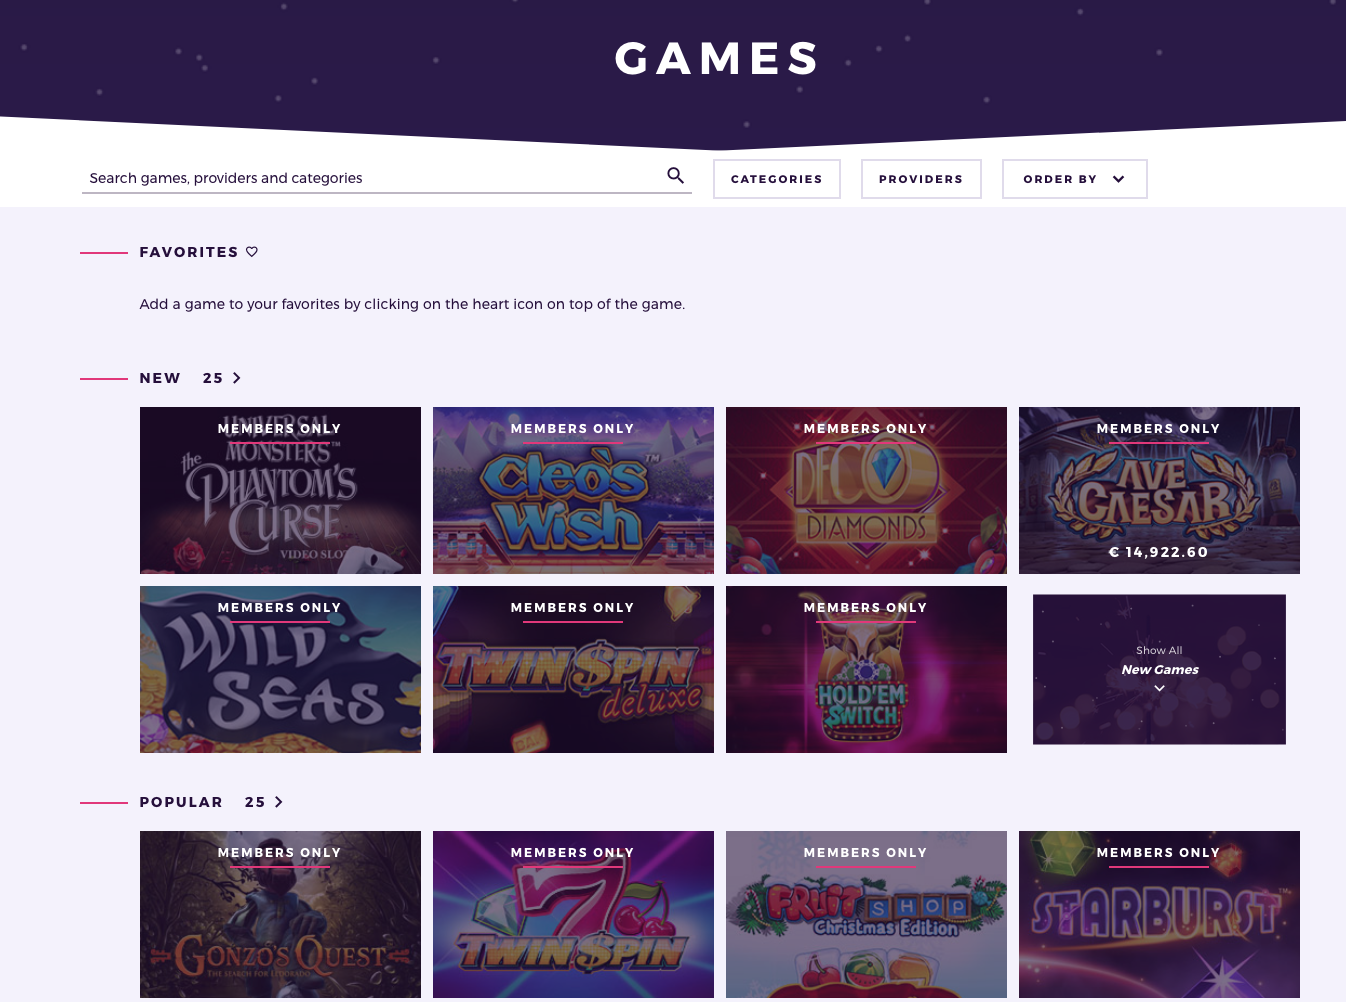Expand the Order By dropdown
Image resolution: width=1346 pixels, height=1002 pixels.
click(1075, 179)
